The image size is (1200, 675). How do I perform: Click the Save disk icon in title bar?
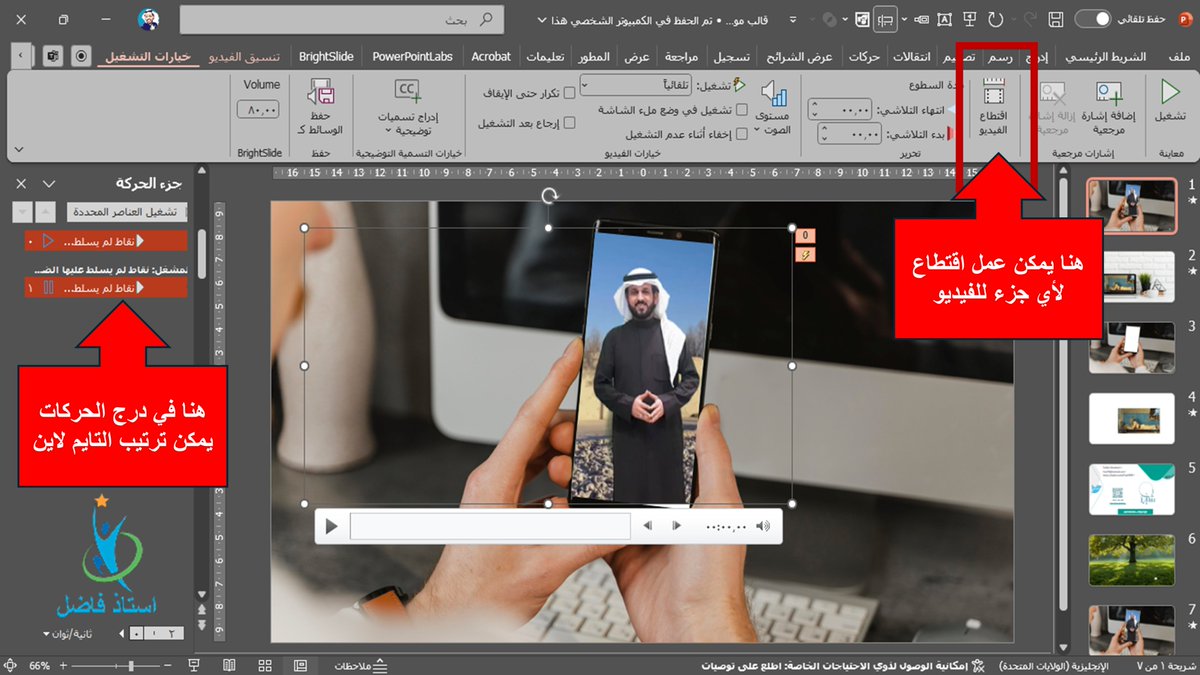click(1056, 19)
